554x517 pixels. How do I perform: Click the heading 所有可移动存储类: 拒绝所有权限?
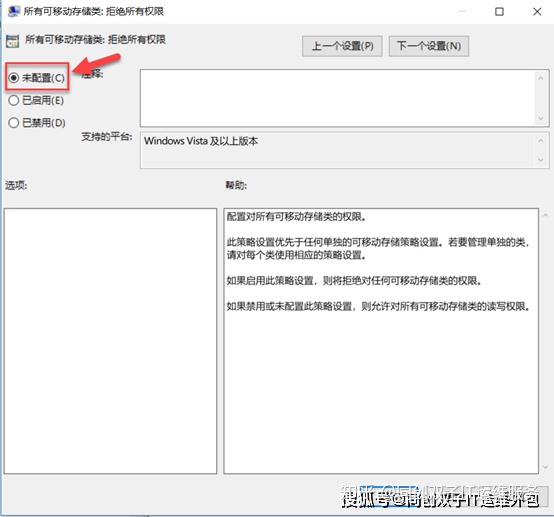click(x=95, y=40)
